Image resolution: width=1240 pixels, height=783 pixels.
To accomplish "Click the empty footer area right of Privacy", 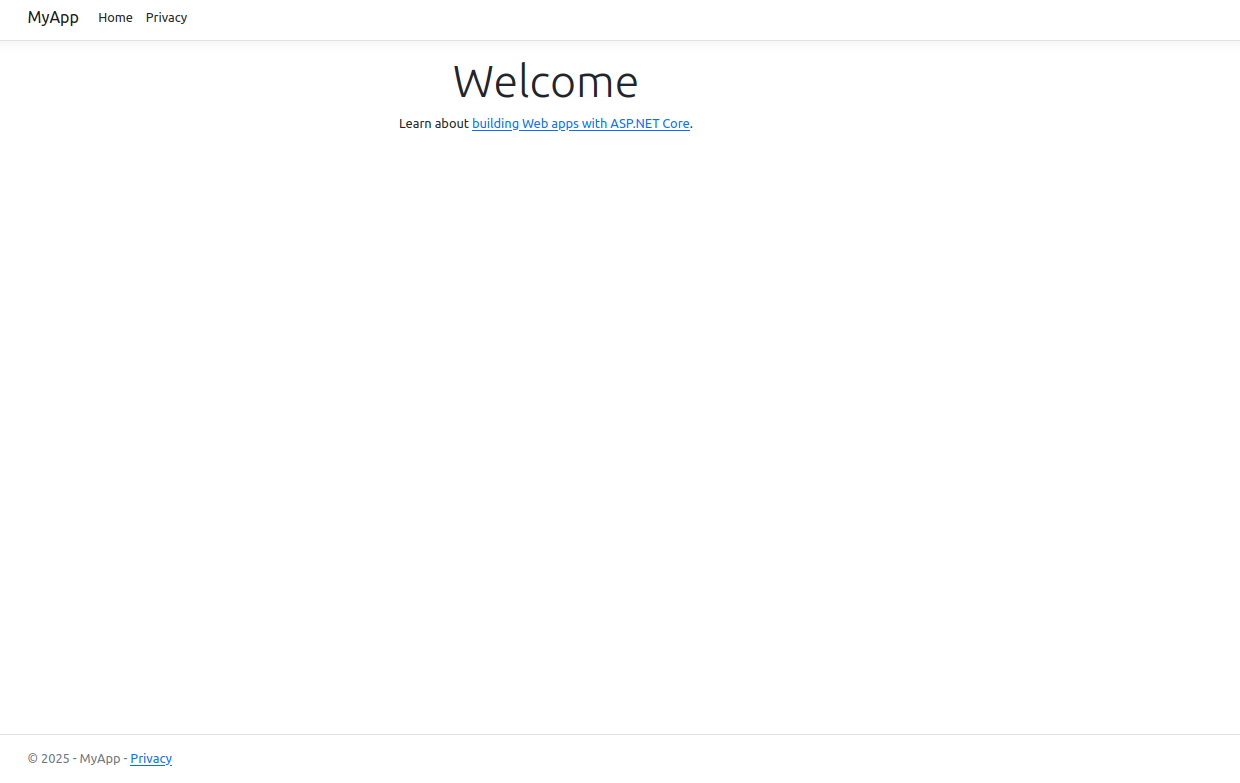I will (700, 759).
